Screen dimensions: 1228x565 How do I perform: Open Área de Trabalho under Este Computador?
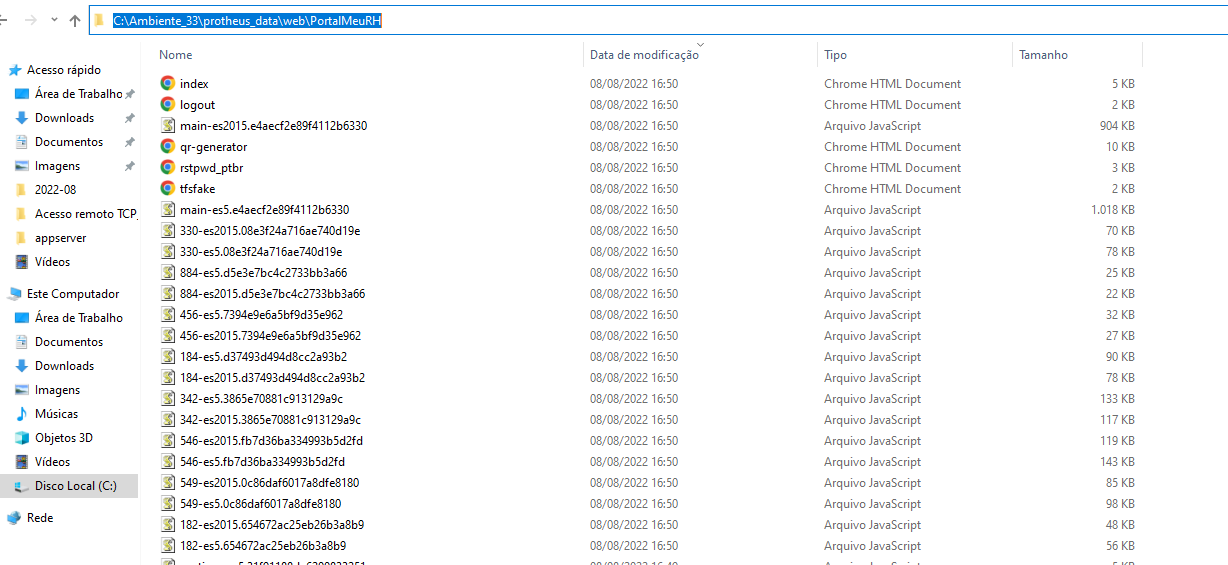point(79,318)
